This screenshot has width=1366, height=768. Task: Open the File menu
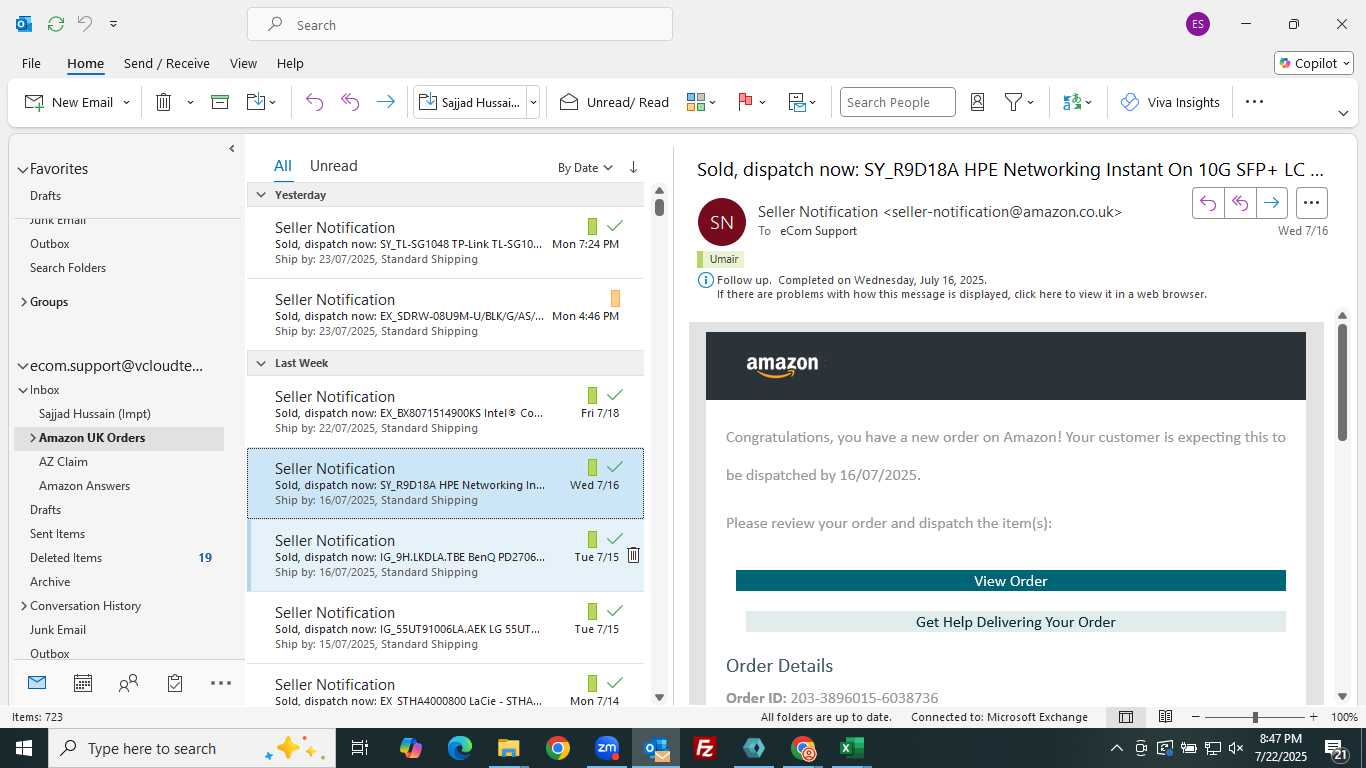click(31, 63)
